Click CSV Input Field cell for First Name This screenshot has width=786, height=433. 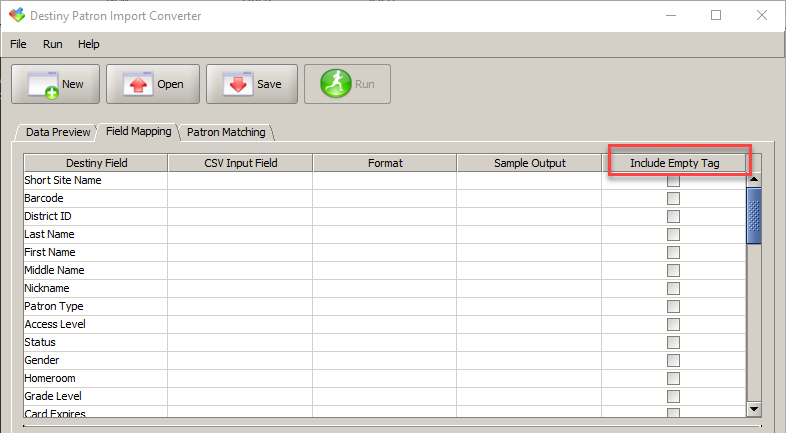pyautogui.click(x=240, y=253)
